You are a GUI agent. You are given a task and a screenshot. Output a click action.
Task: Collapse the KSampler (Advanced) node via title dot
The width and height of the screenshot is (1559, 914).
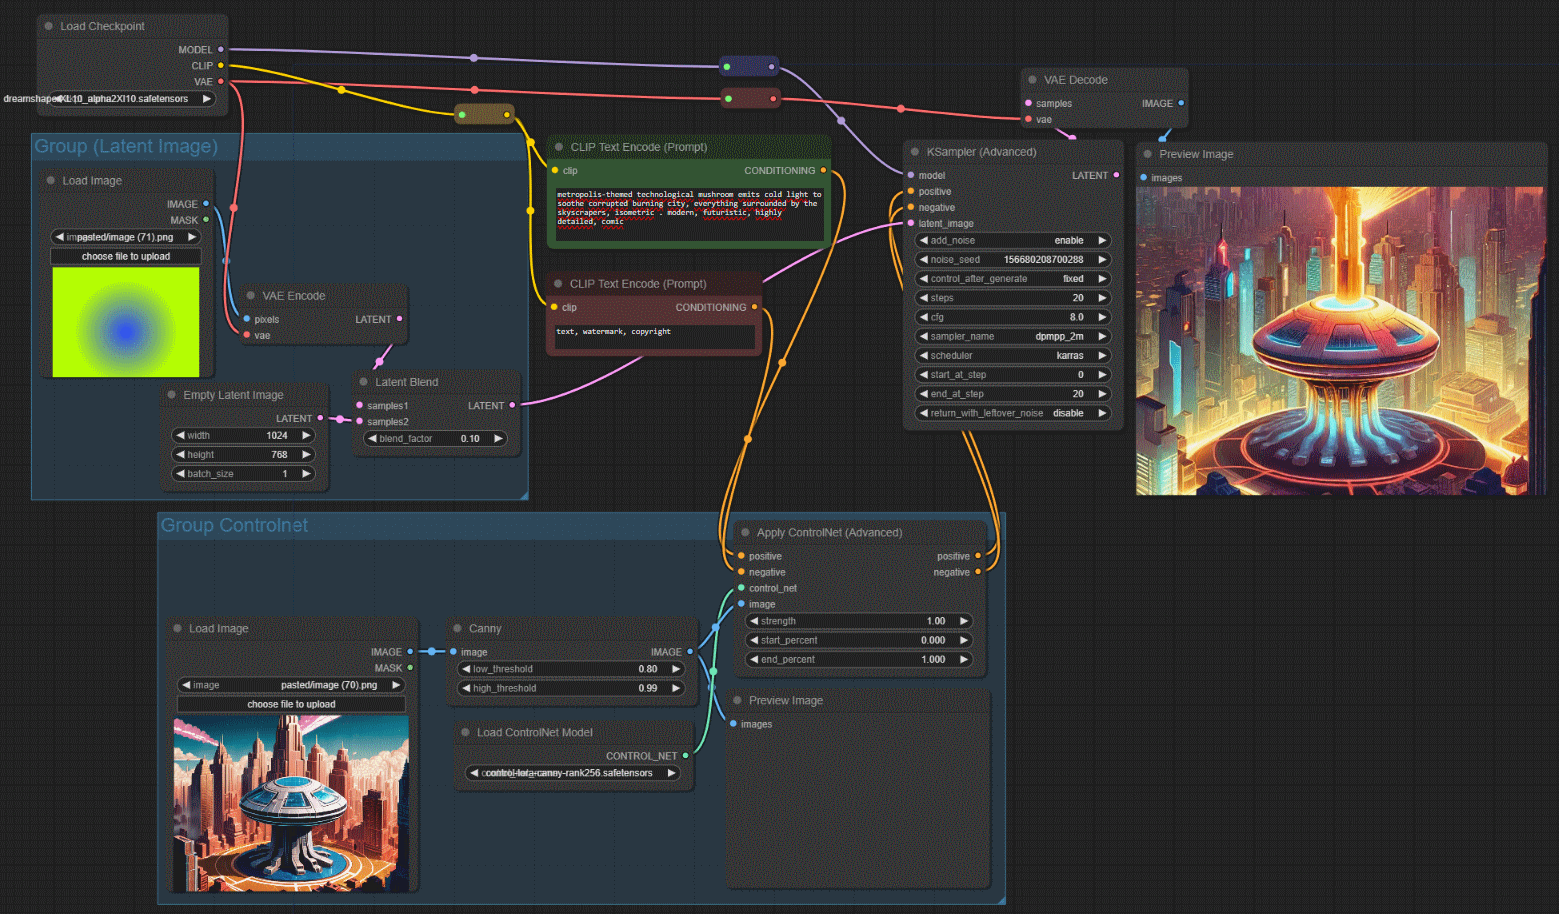click(x=915, y=152)
